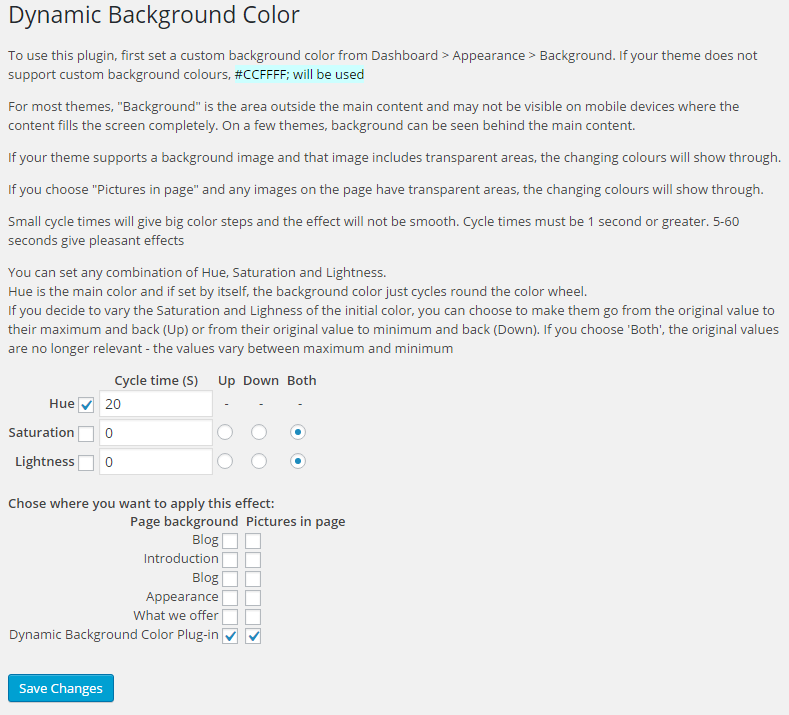
Task: Select the Both radio for Saturation
Action: coord(298,433)
